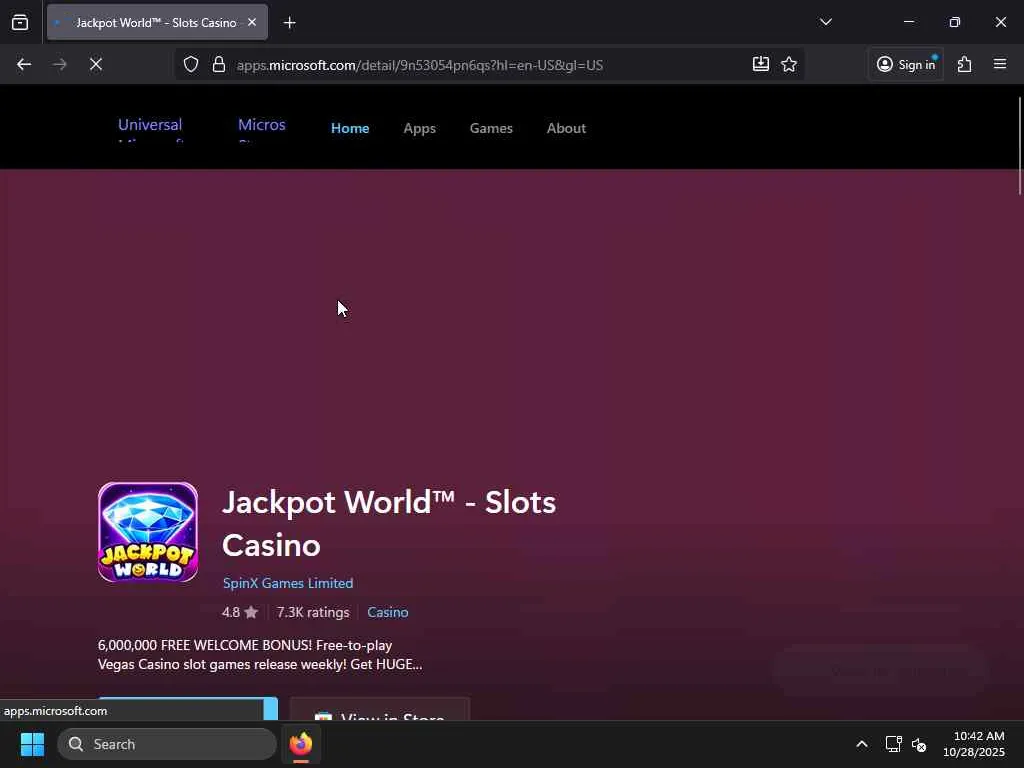Click the Jackpot World app icon
The image size is (1024, 768).
pos(148,532)
